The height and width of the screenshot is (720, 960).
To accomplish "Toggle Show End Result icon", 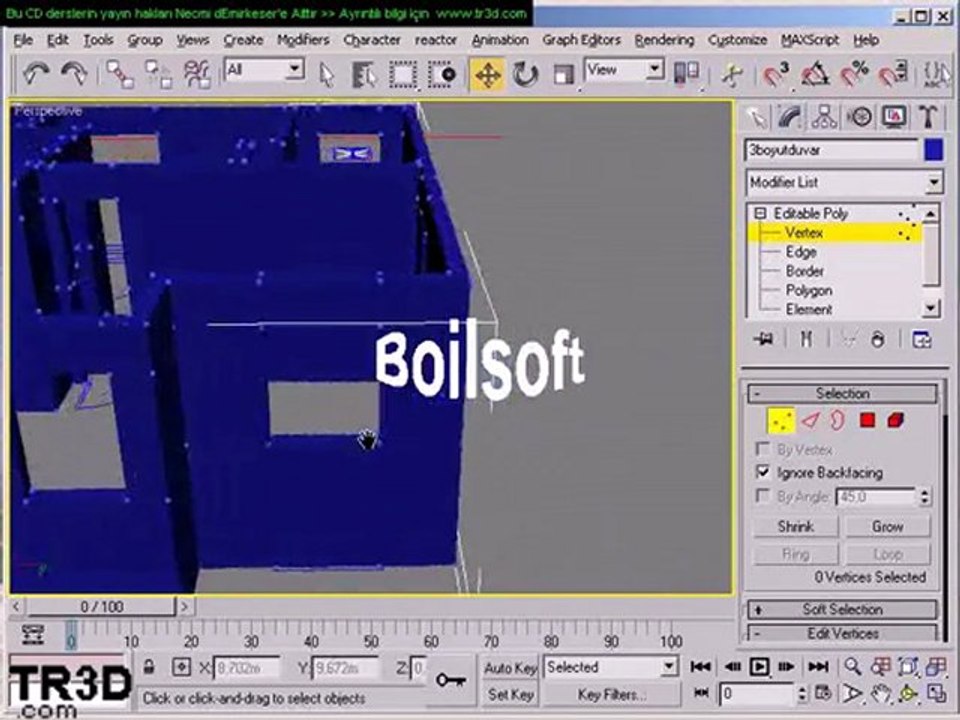I will coord(806,339).
